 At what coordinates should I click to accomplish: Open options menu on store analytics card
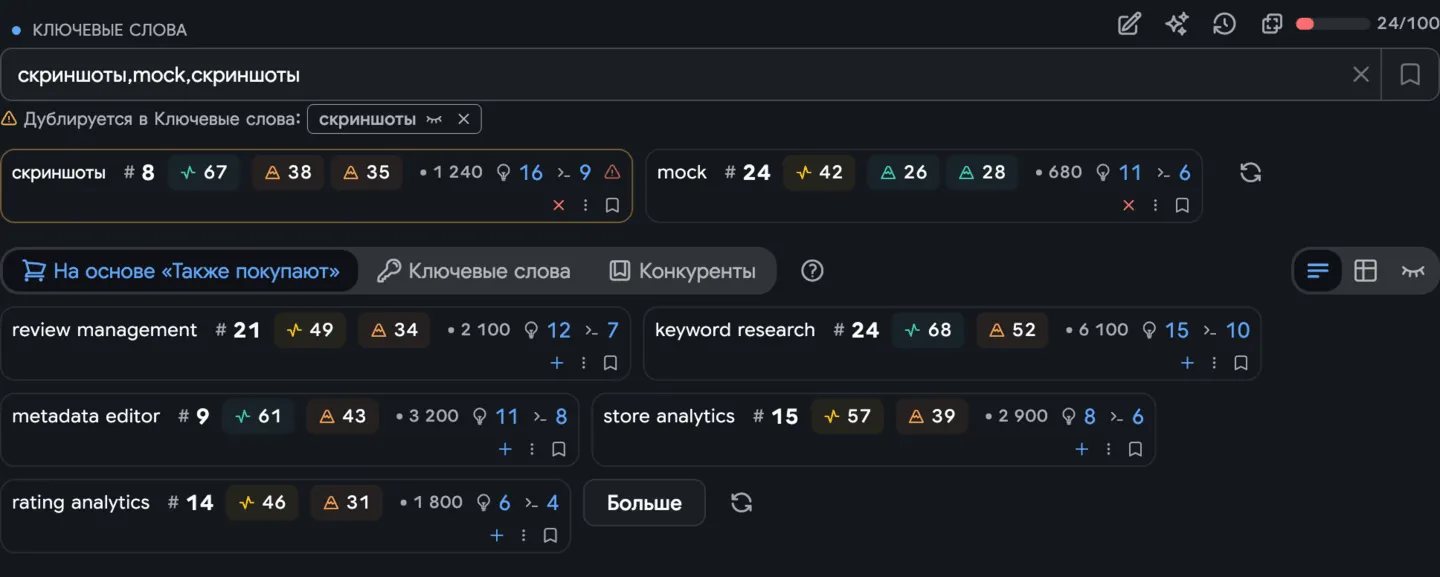1108,449
